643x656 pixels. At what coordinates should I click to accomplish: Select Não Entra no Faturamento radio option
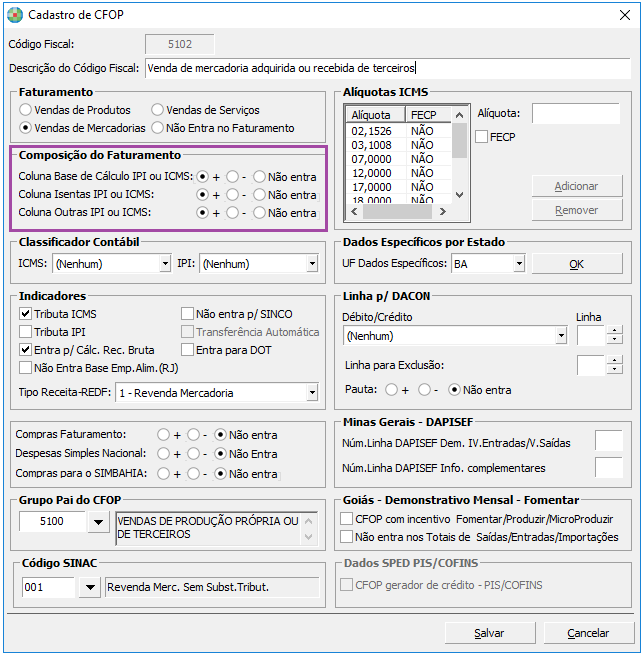tap(157, 128)
